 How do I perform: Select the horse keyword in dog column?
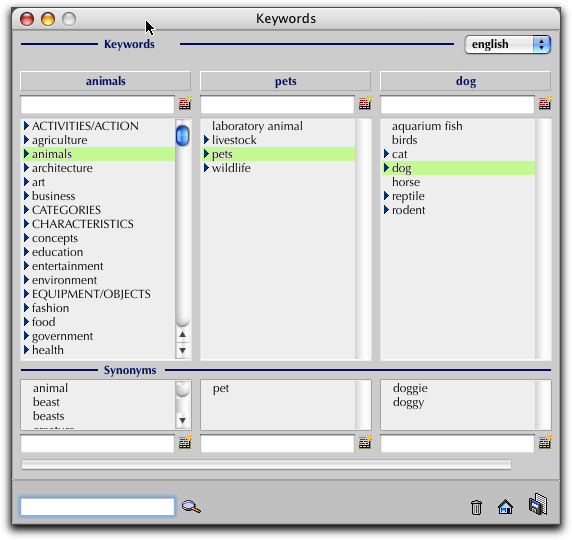pos(406,182)
